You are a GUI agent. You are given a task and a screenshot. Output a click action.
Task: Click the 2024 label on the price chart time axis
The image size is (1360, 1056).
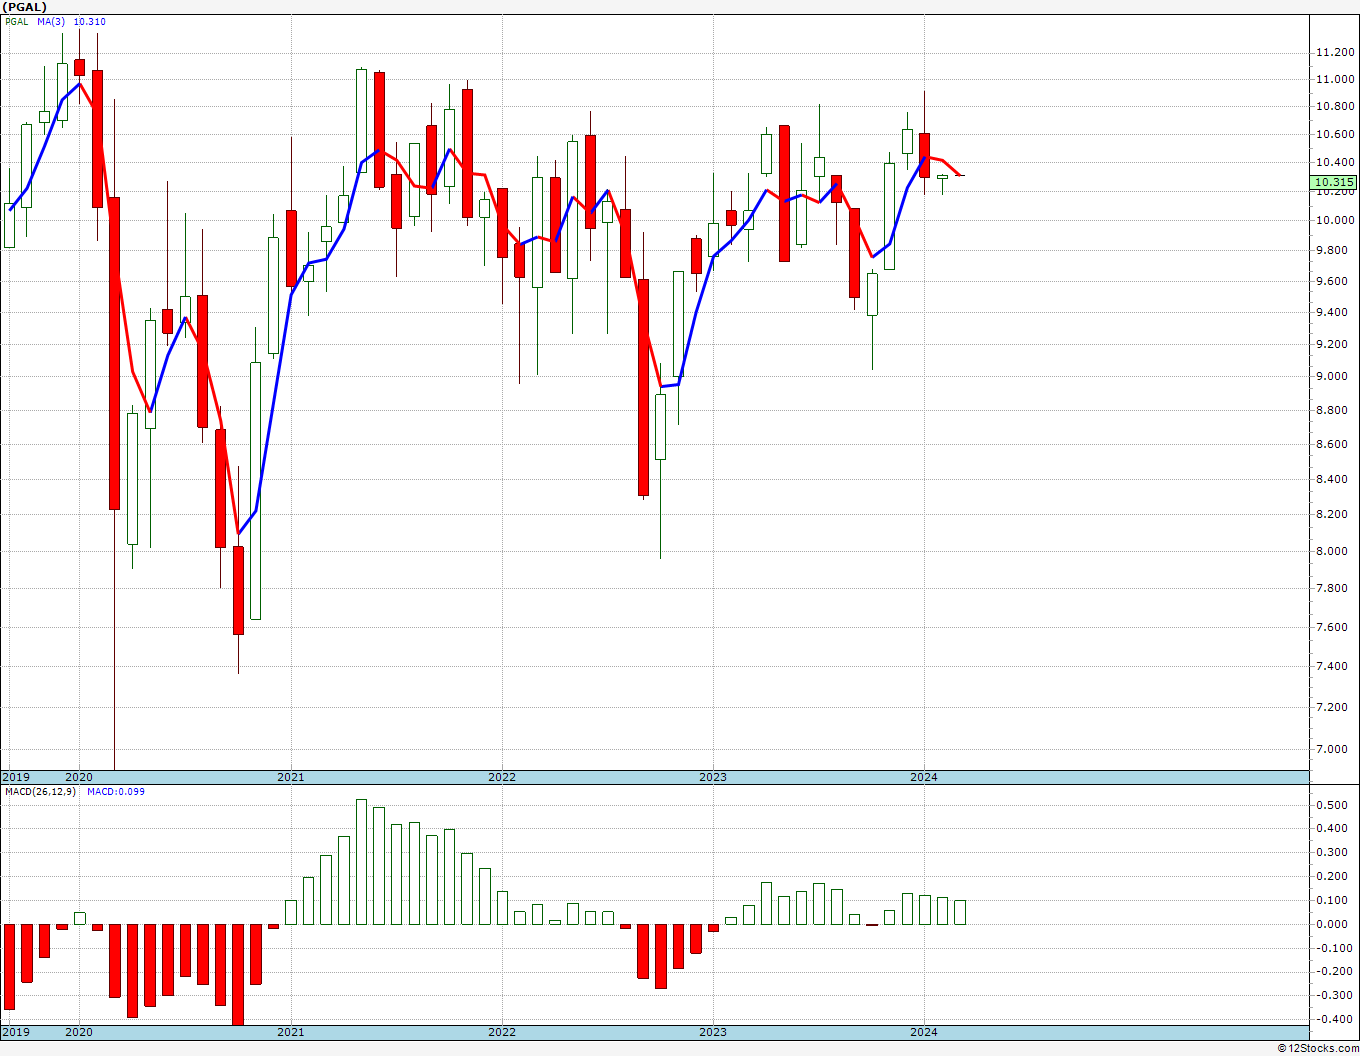(x=924, y=777)
